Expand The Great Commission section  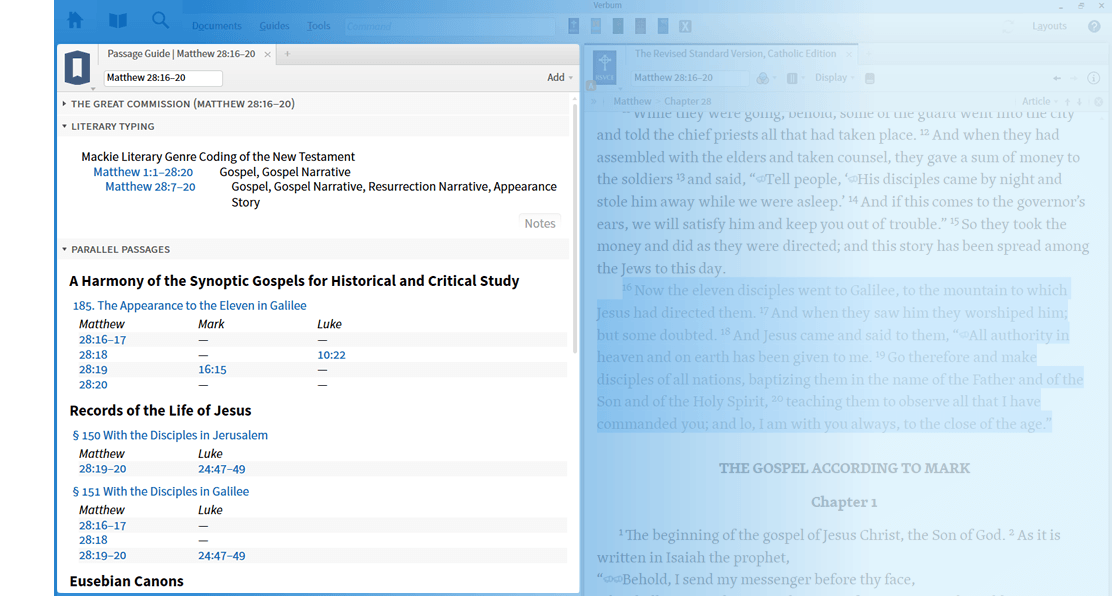click(64, 104)
